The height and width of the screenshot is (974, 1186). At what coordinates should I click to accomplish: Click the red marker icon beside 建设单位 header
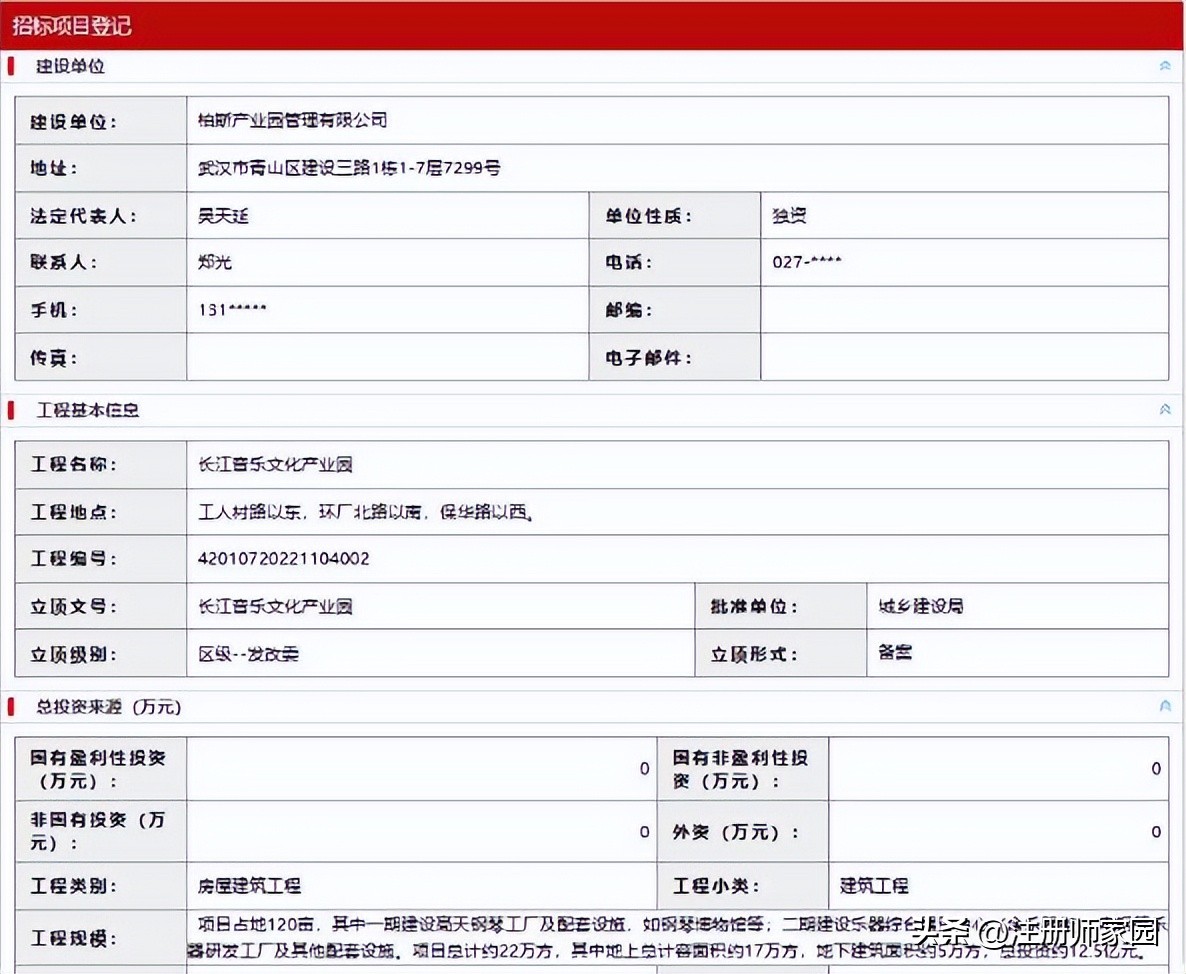(x=11, y=66)
